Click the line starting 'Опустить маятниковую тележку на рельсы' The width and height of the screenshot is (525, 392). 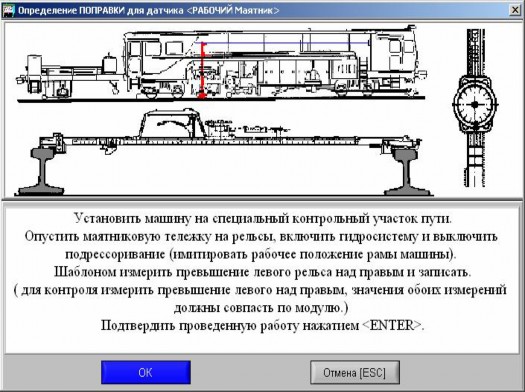(x=261, y=236)
